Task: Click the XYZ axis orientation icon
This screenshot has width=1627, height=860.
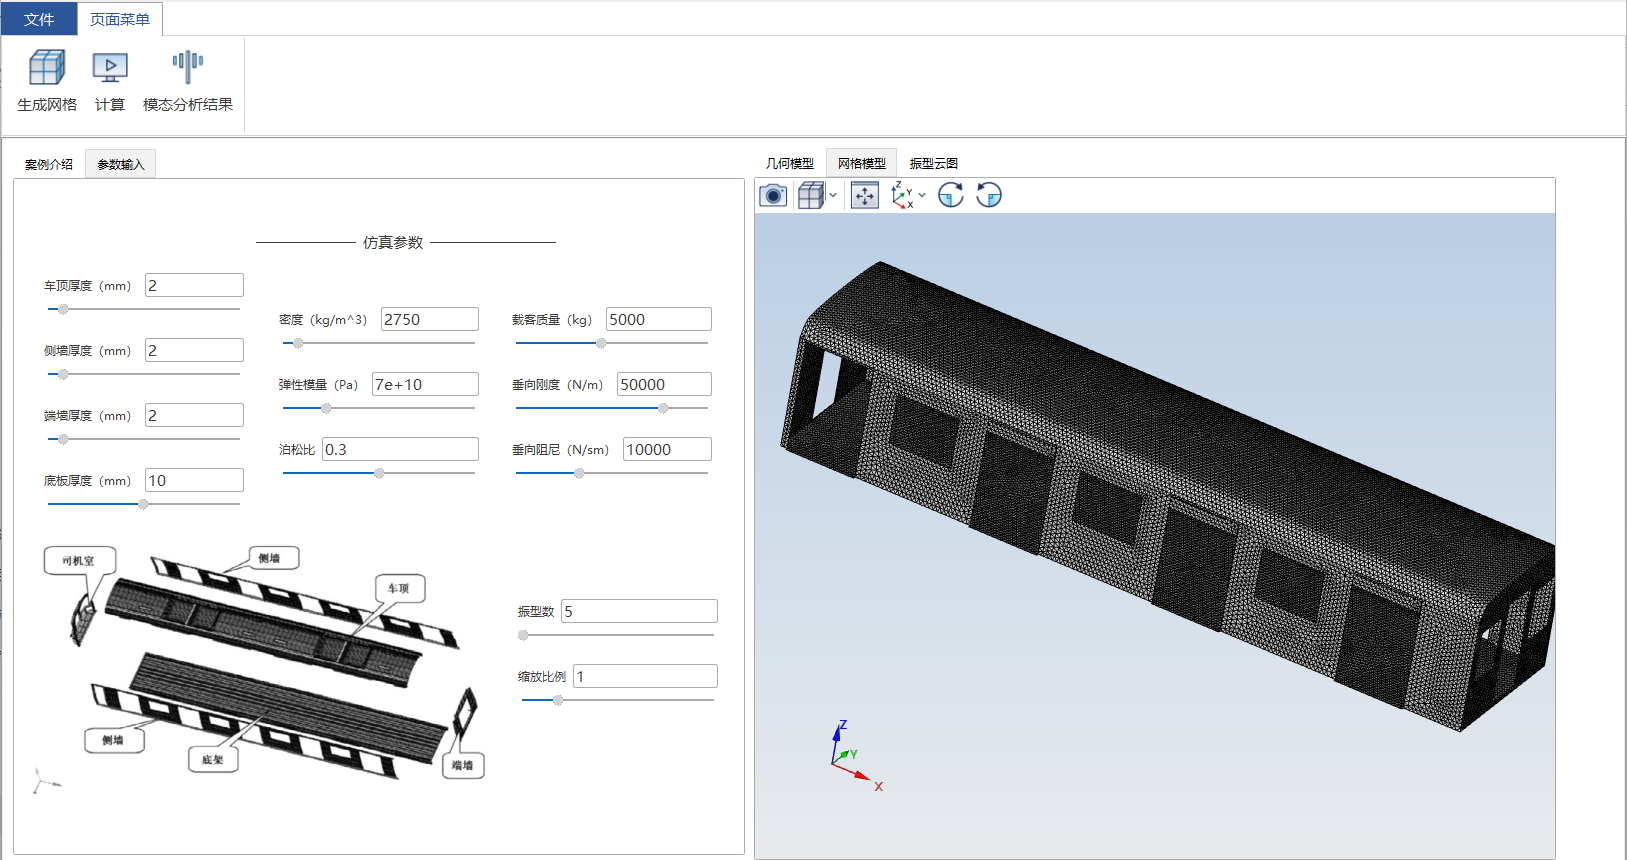Action: (902, 195)
